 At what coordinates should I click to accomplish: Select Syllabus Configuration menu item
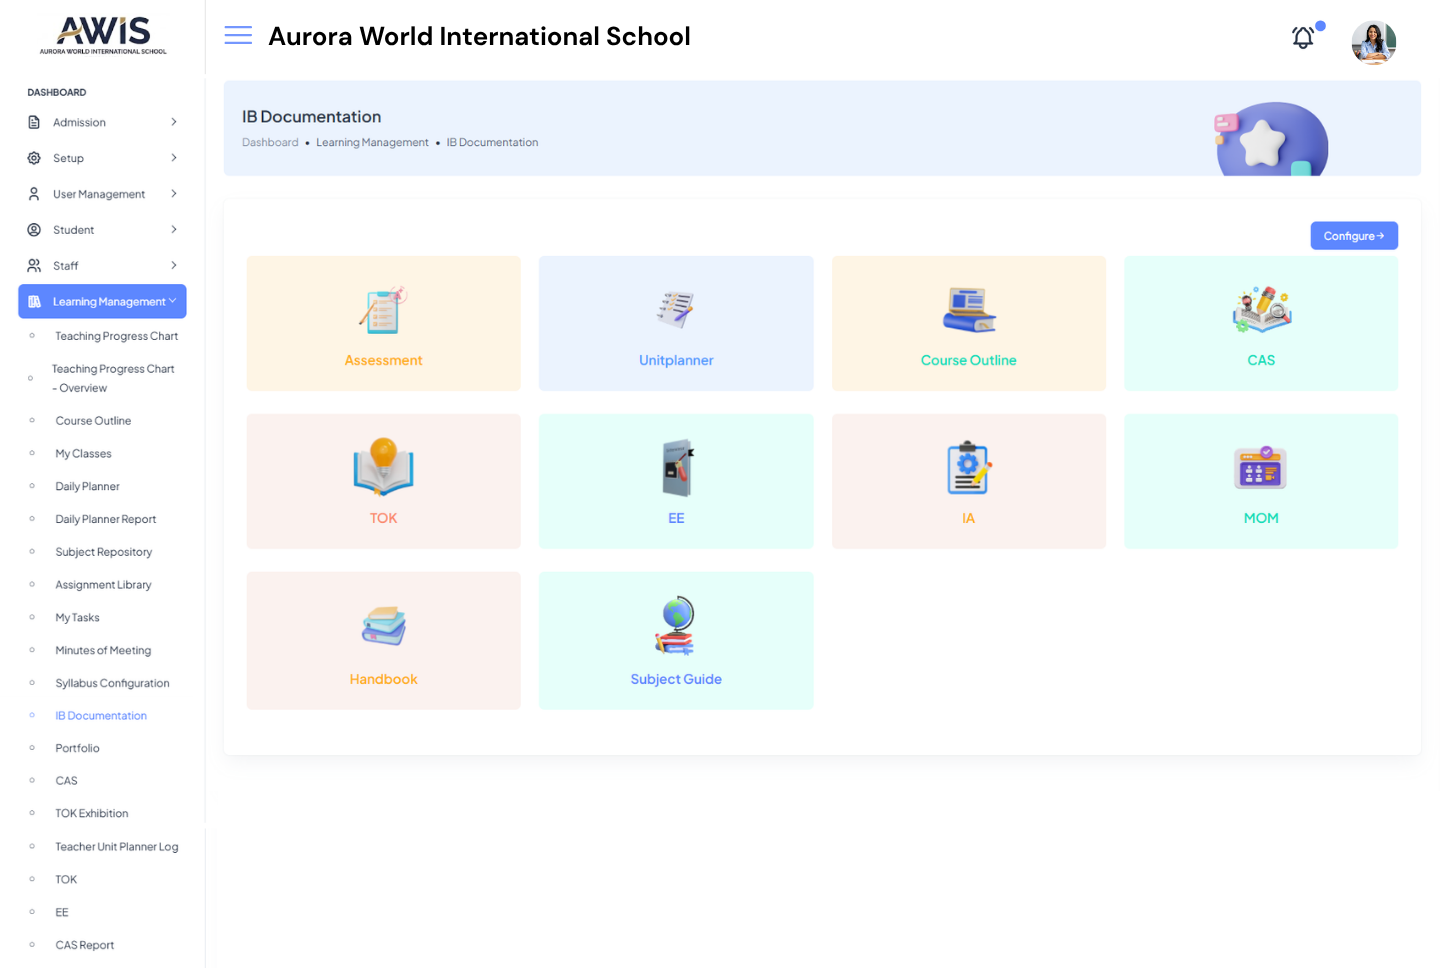click(x=112, y=683)
